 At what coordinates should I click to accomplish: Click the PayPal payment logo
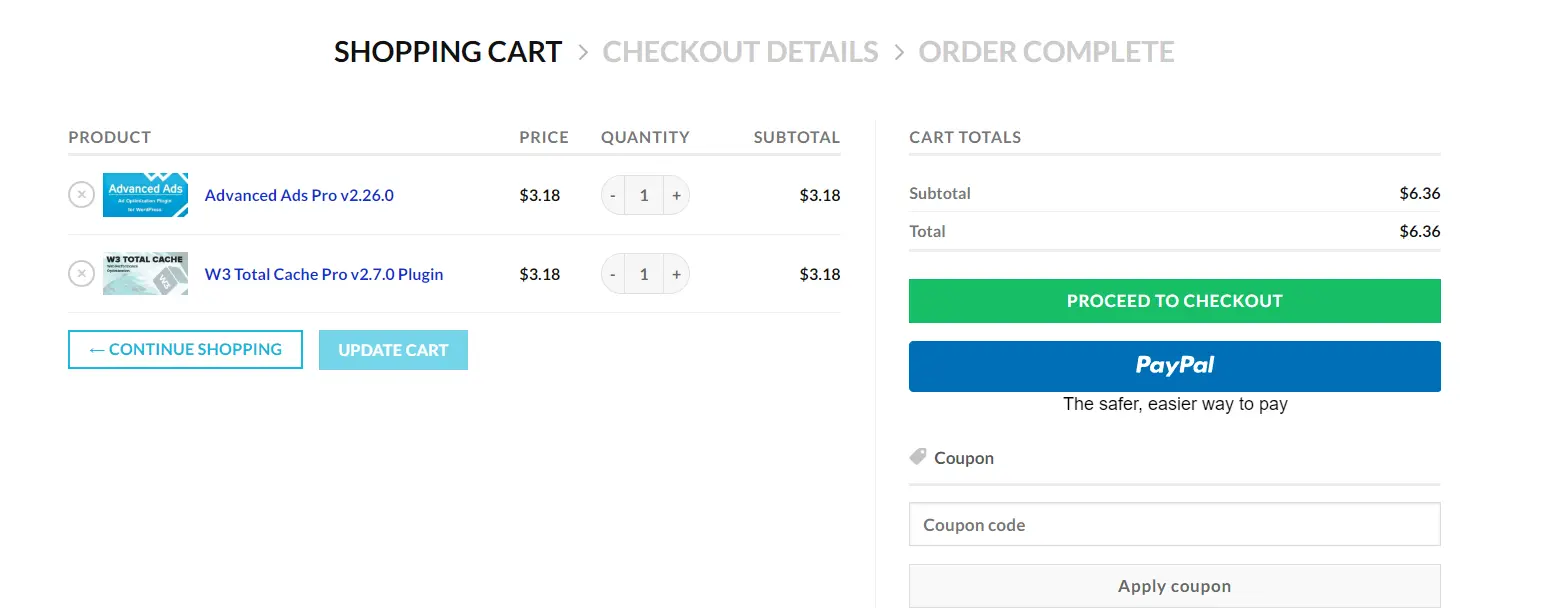(x=1174, y=365)
